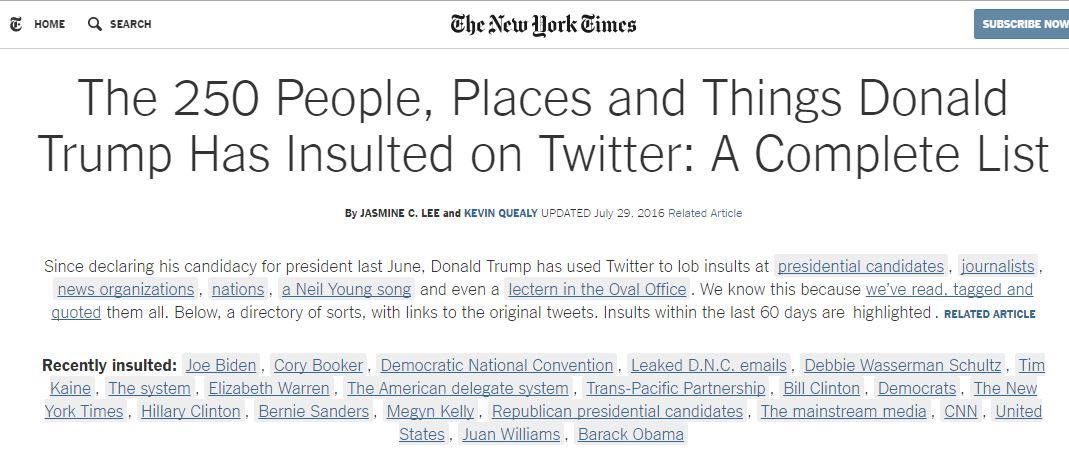Open the Related Article link beside date
This screenshot has width=1069, height=465.
(x=705, y=213)
